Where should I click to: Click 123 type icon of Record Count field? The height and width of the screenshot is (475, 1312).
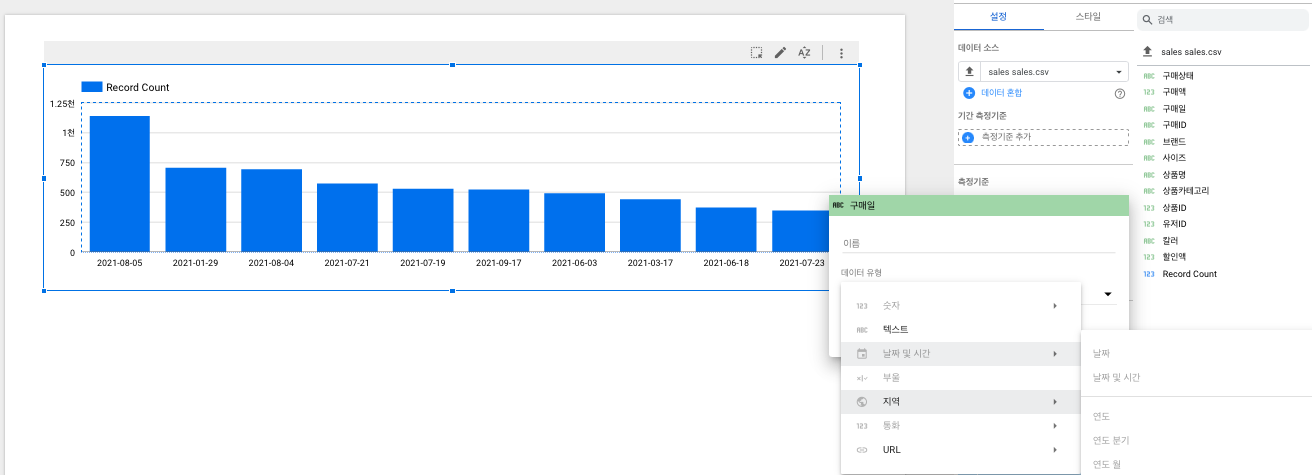[1148, 274]
